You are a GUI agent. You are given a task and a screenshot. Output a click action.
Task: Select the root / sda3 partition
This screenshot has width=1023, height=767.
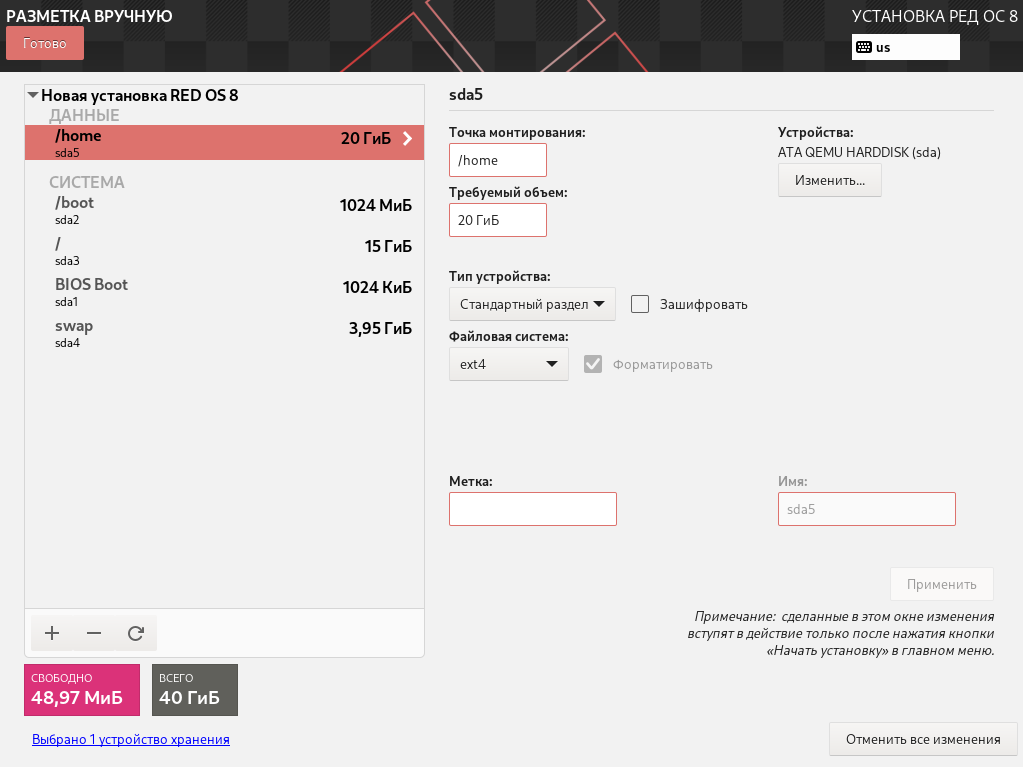pos(224,251)
